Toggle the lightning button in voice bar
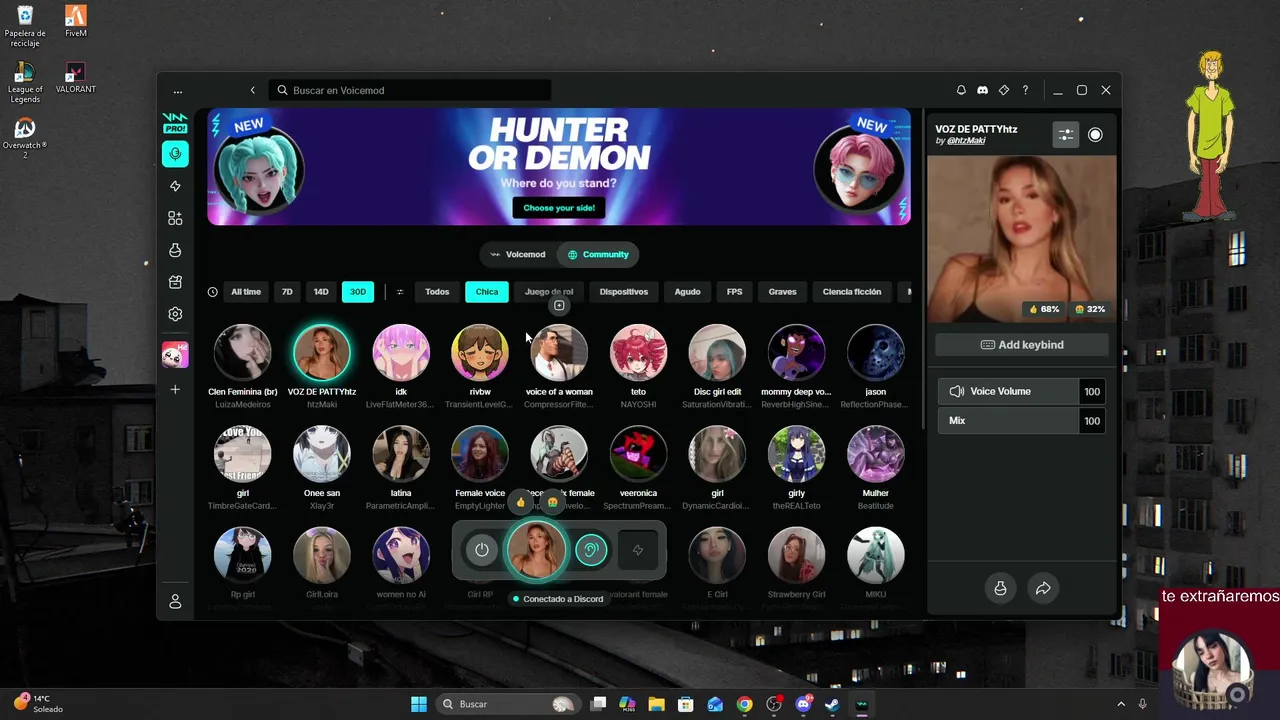The image size is (1280, 720). pyautogui.click(x=637, y=549)
